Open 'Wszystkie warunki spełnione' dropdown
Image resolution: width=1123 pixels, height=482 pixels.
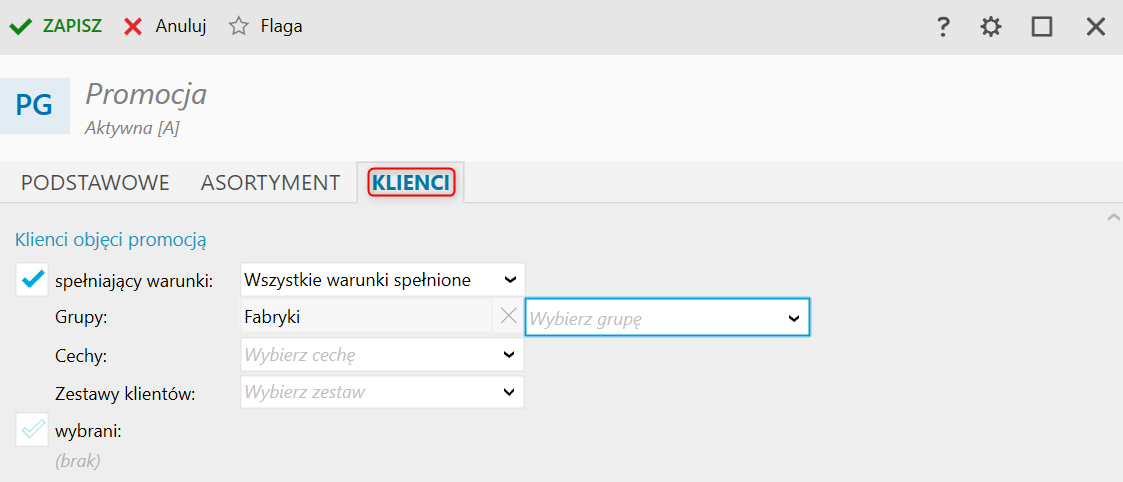coord(382,280)
